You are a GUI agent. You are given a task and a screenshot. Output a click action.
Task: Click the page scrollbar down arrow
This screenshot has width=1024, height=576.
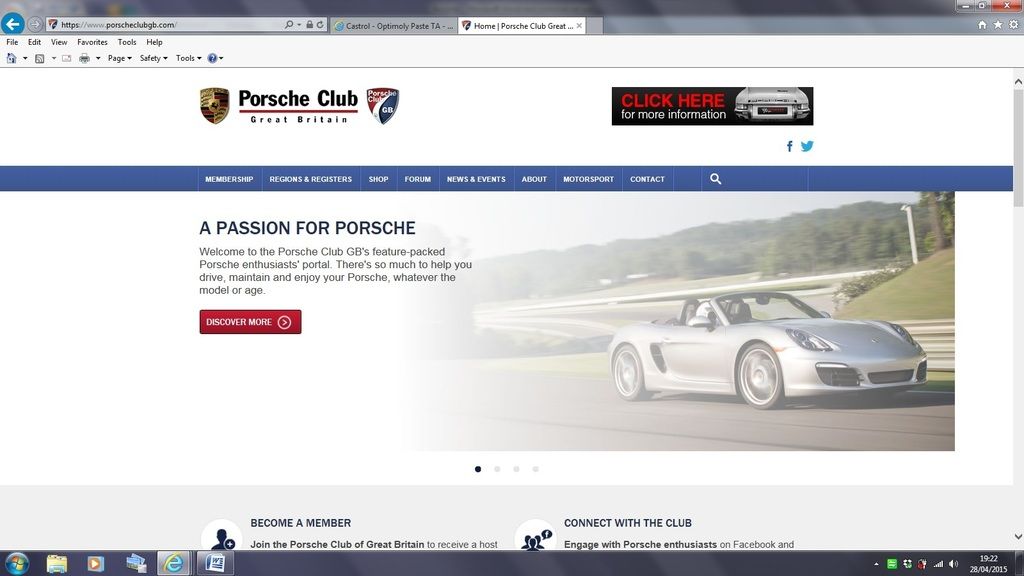click(1018, 537)
